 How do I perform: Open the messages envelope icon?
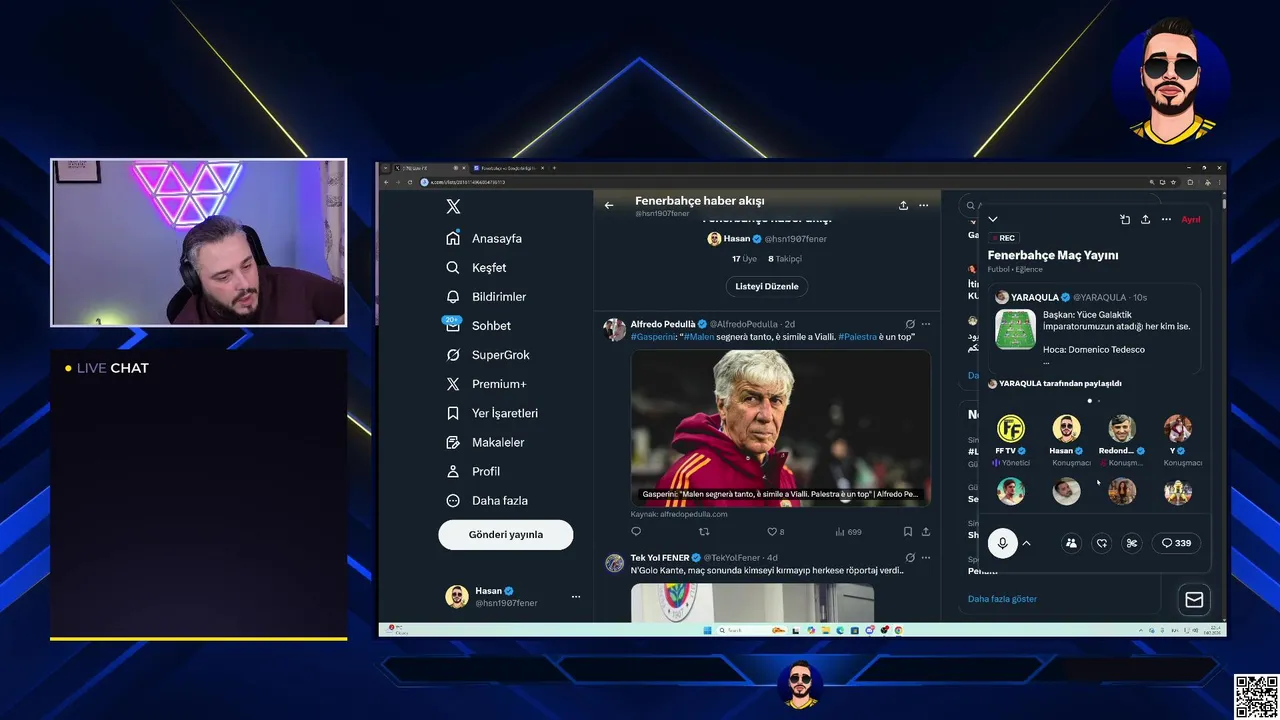tap(1194, 599)
